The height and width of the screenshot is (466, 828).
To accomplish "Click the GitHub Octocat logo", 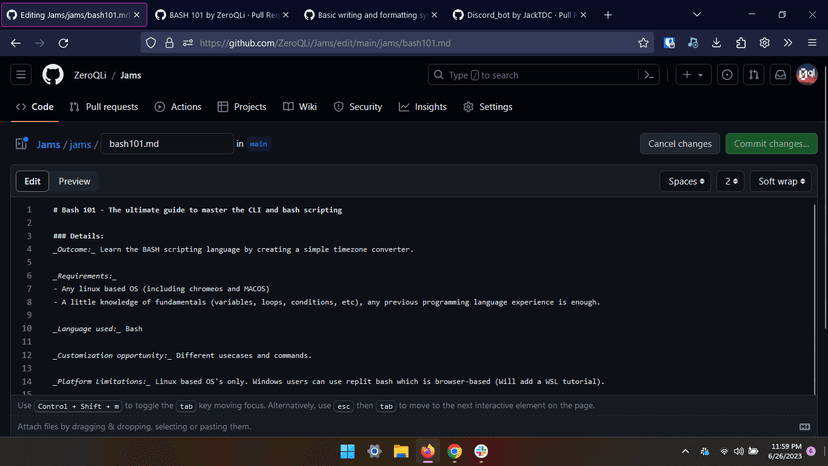I will coord(53,75).
